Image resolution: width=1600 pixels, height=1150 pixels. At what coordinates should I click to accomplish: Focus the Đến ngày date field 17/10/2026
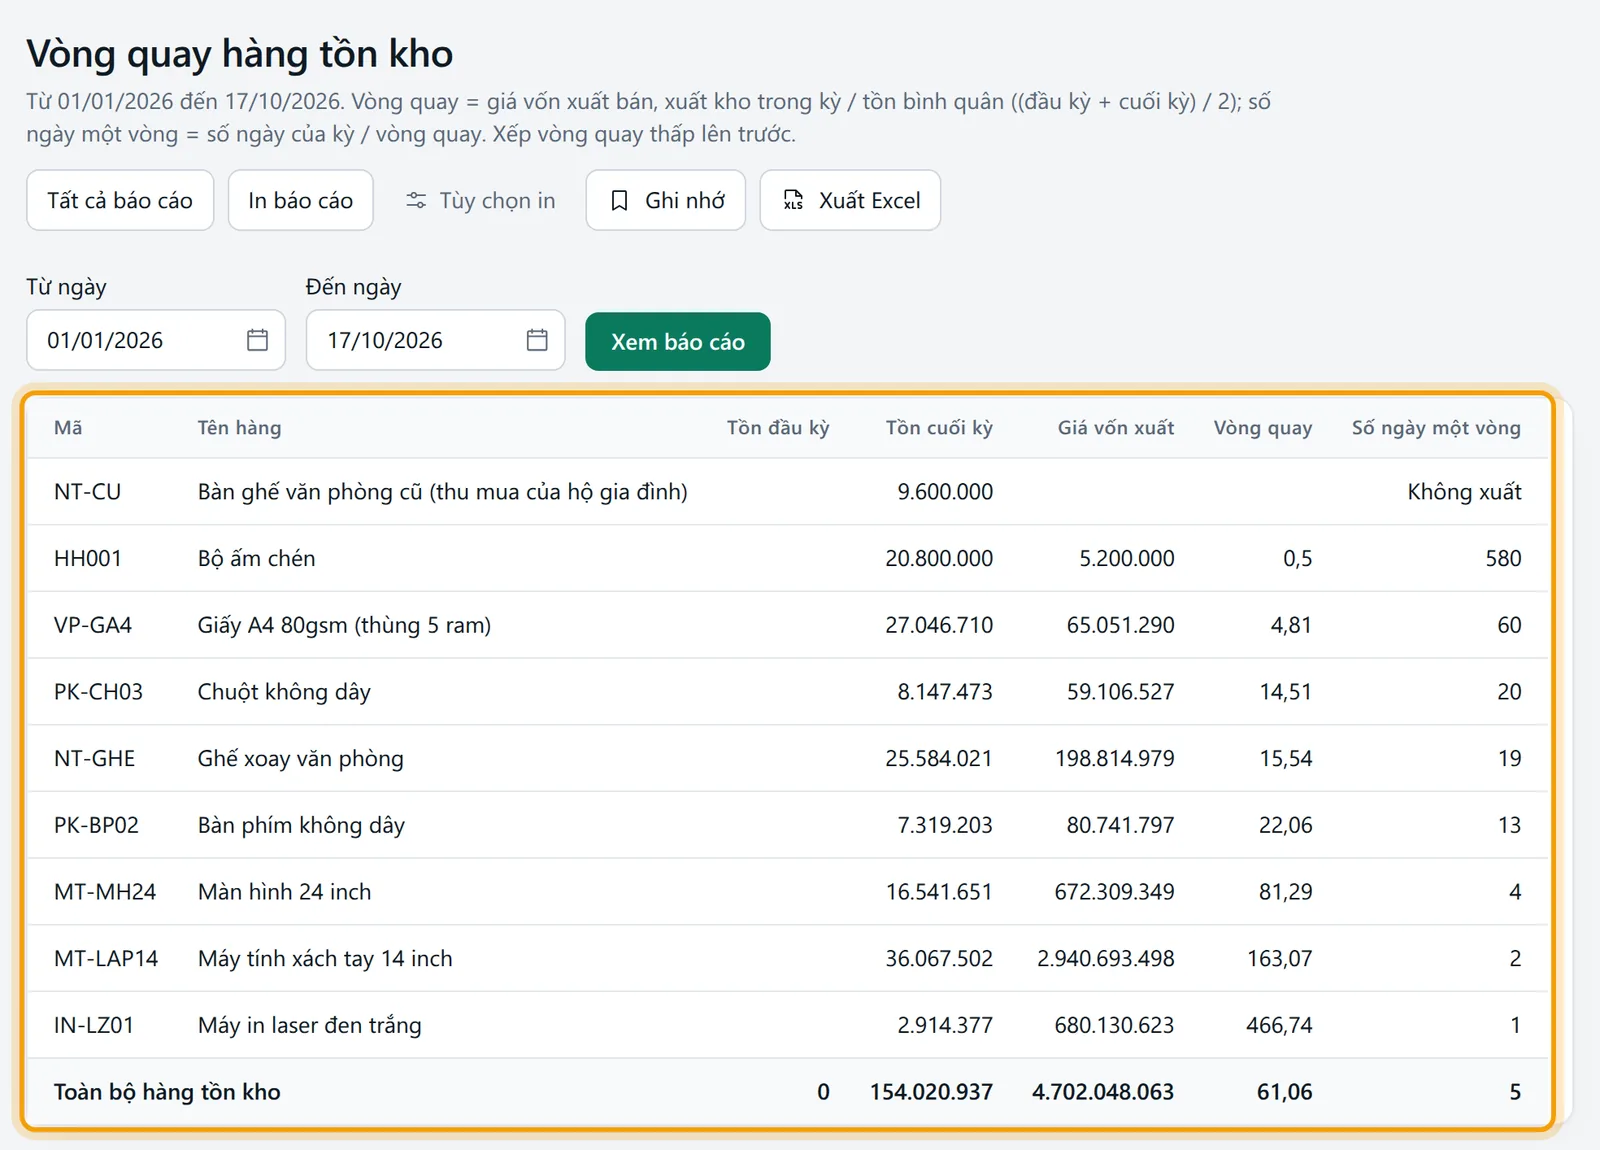coord(435,340)
